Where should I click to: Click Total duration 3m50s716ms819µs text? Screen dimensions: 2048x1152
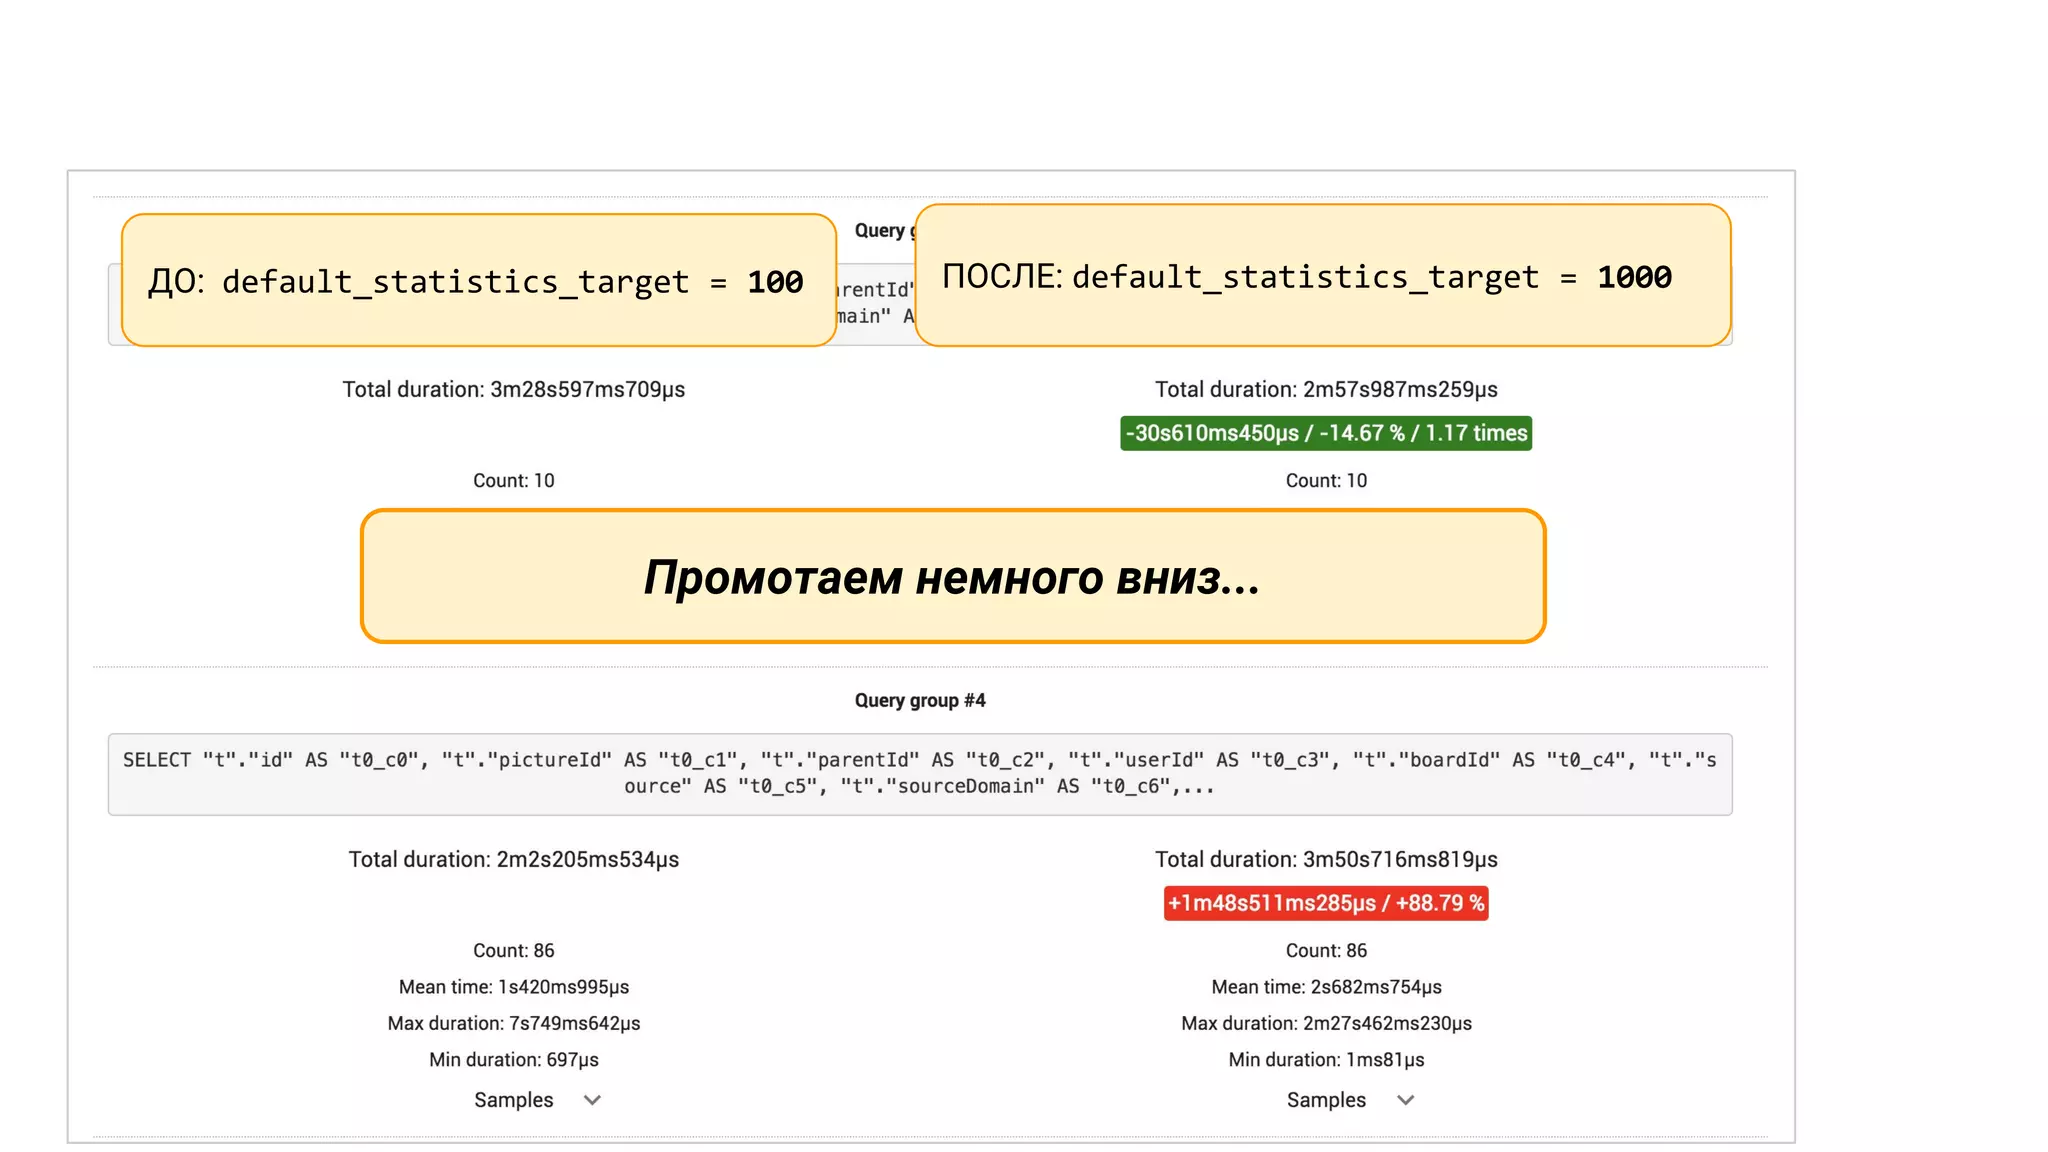1326,859
